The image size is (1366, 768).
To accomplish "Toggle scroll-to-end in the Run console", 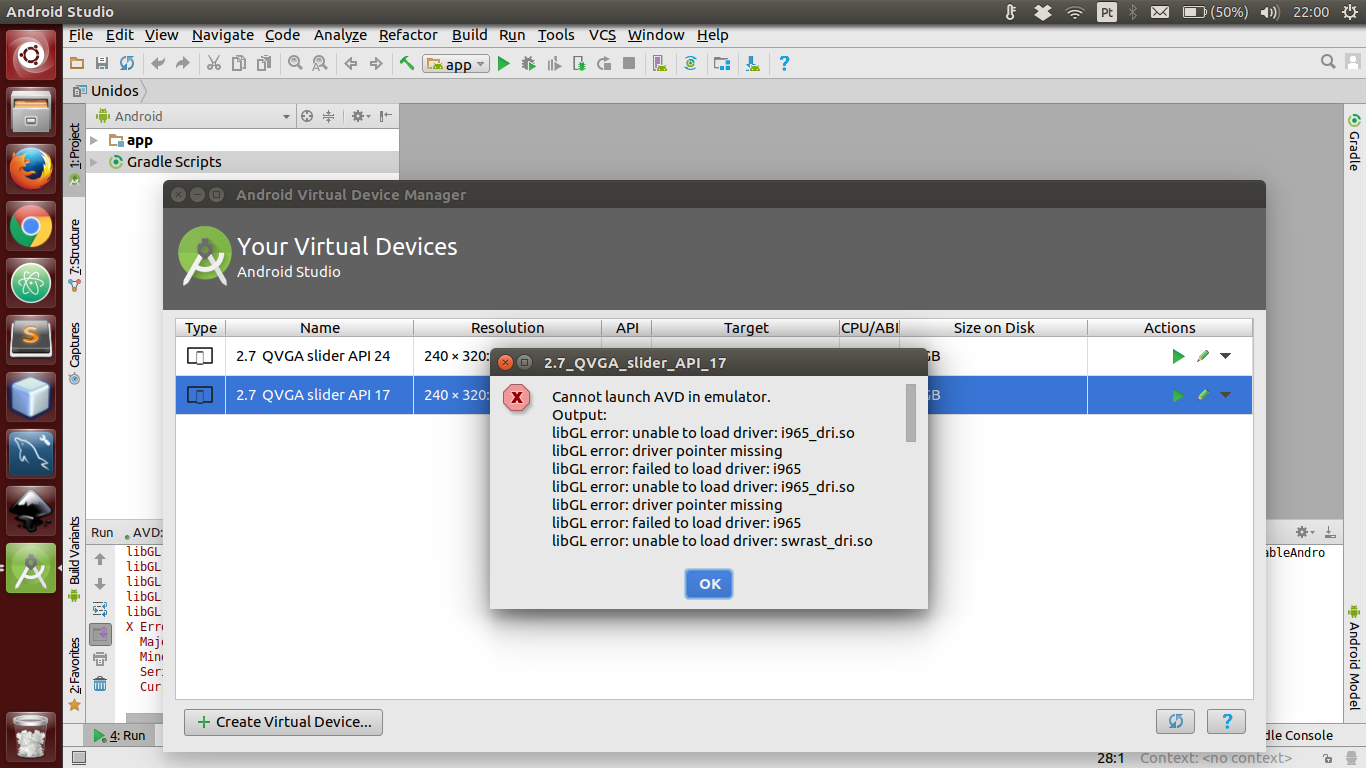I will (100, 634).
